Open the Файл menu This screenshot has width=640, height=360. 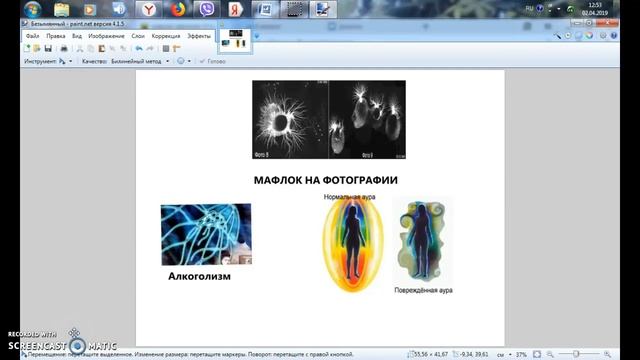[32, 36]
